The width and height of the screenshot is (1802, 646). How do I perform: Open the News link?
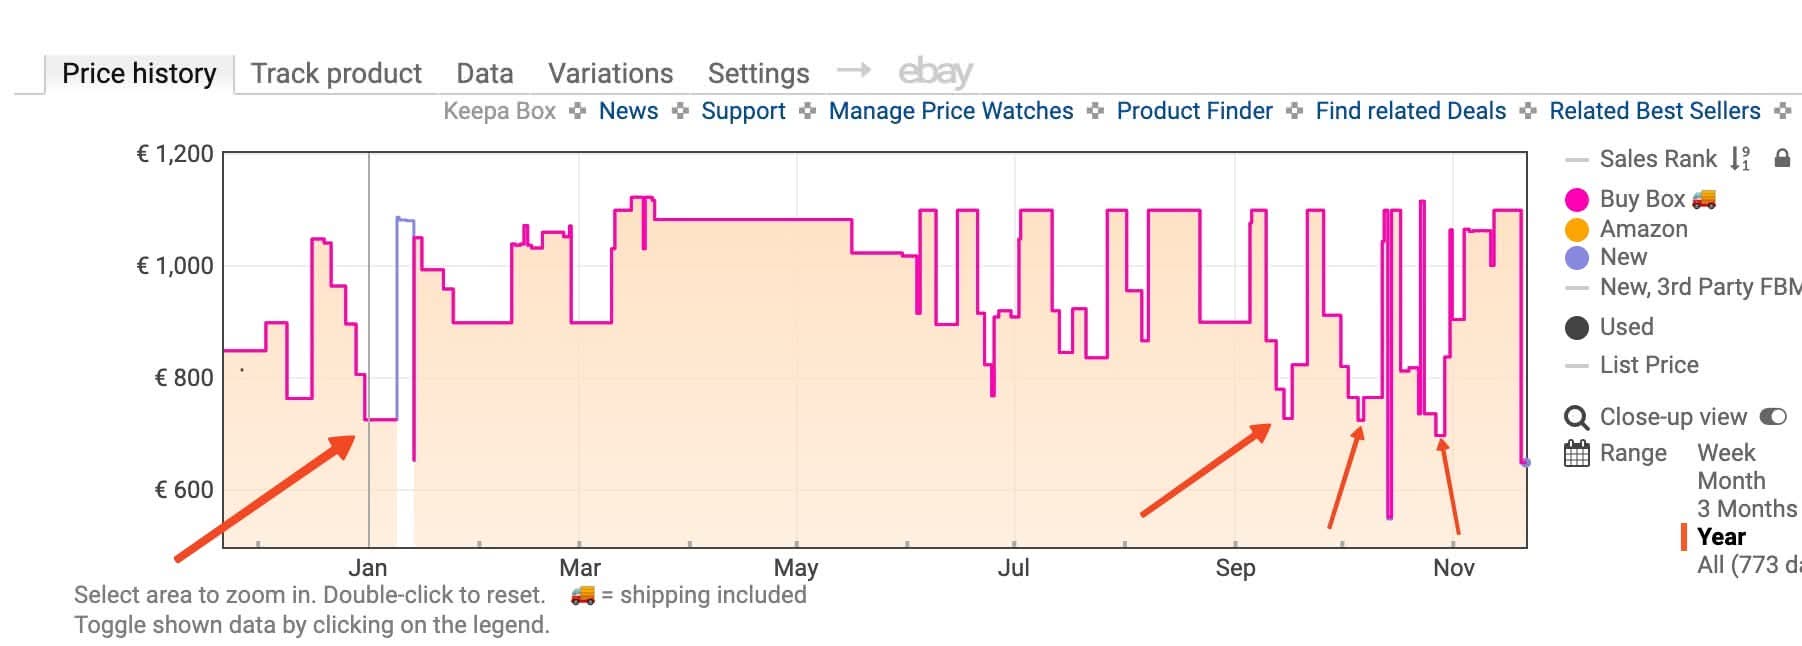(628, 111)
